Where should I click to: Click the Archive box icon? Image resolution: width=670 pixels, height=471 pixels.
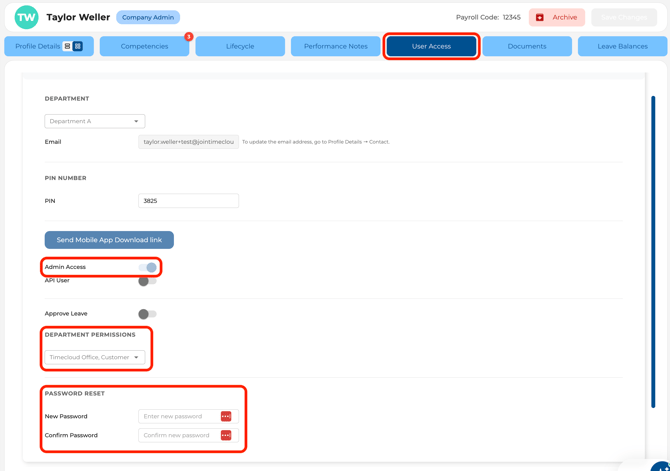[x=540, y=17]
